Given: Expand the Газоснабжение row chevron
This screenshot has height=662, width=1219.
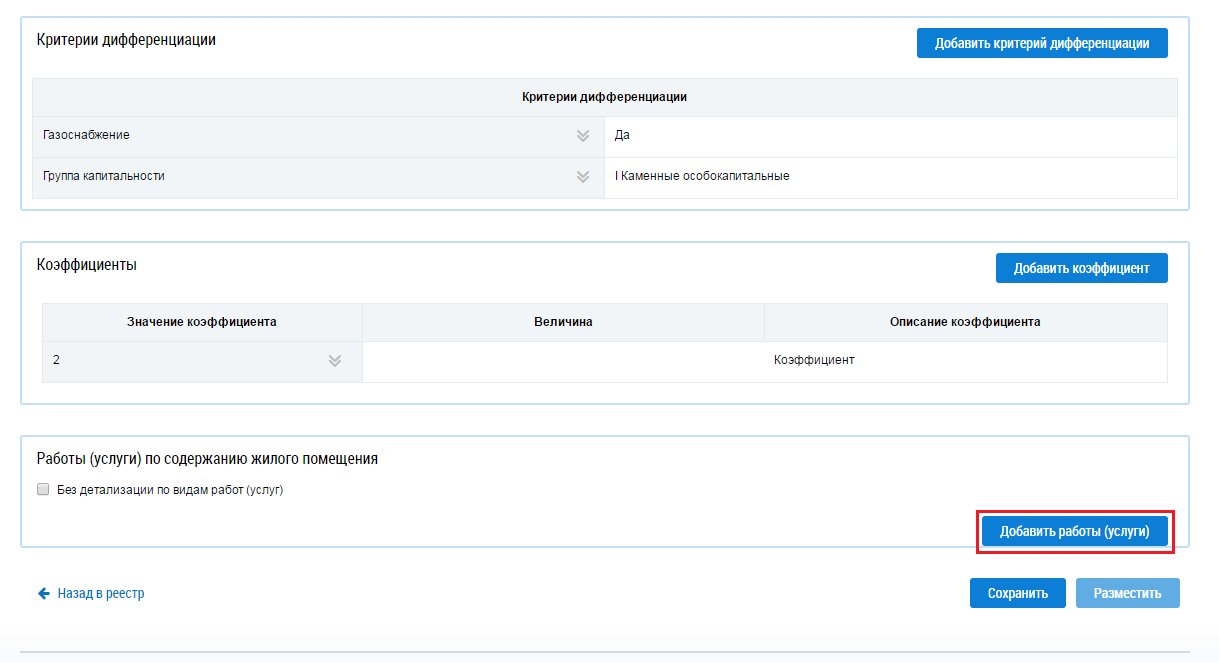Looking at the screenshot, I should pos(583,136).
